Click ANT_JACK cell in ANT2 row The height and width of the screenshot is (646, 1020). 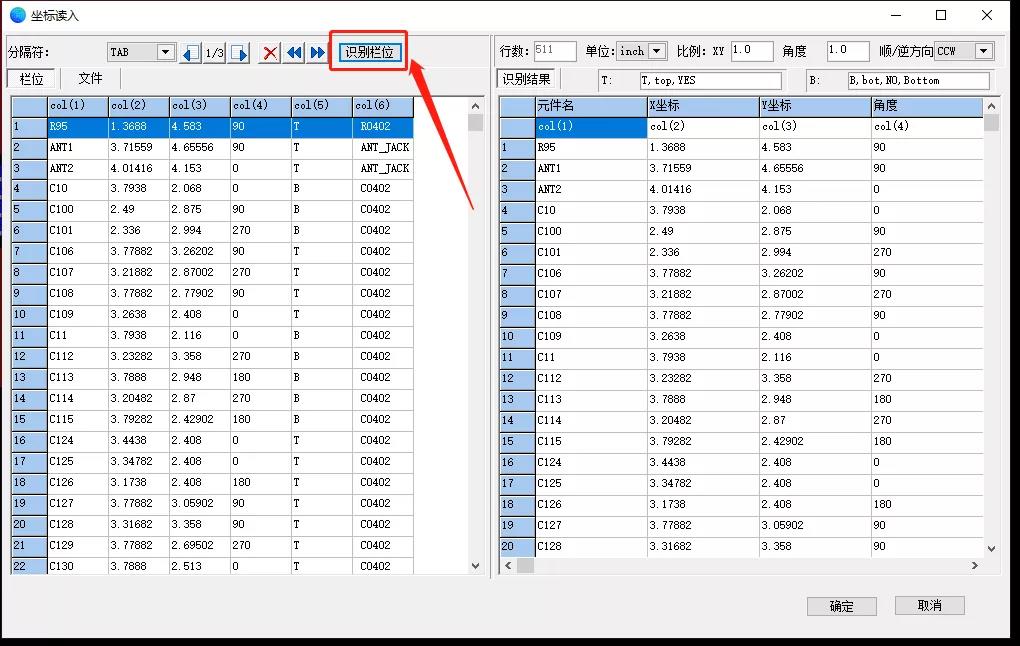click(383, 168)
